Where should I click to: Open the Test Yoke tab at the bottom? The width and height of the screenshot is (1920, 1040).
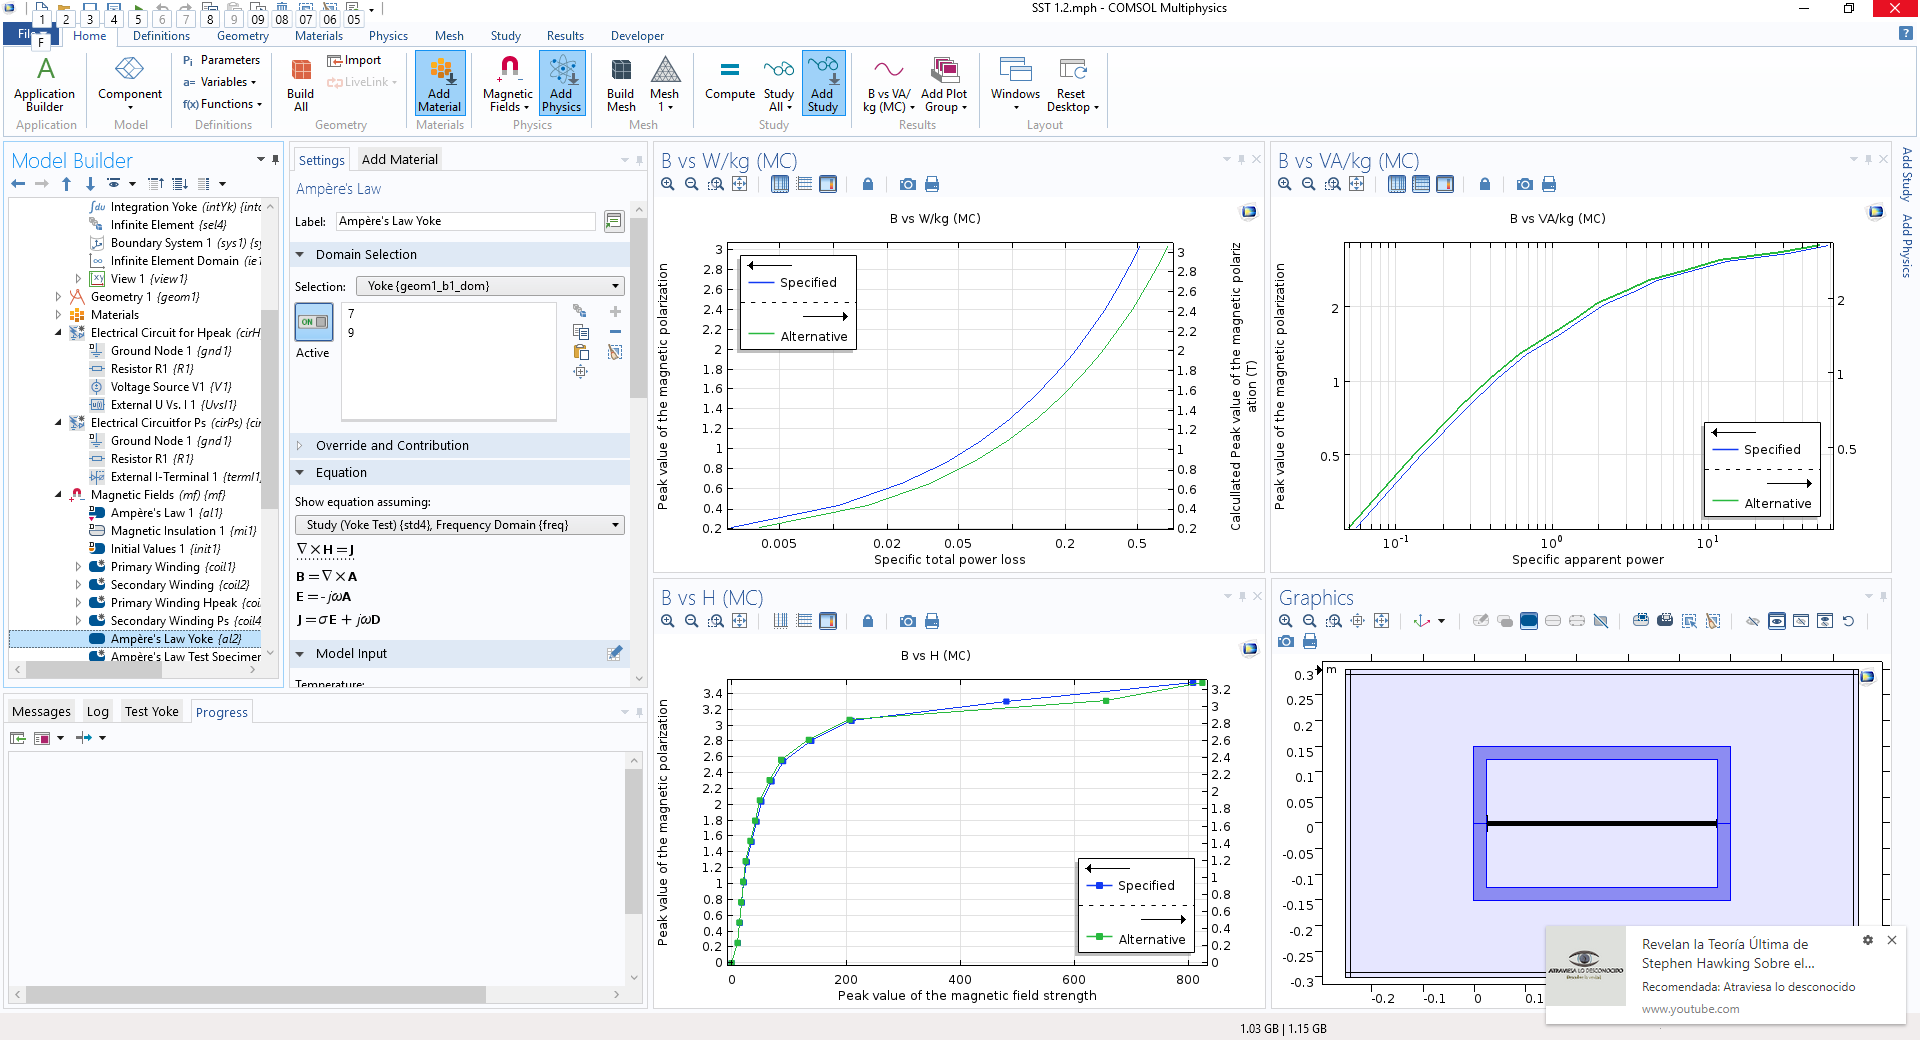152,711
